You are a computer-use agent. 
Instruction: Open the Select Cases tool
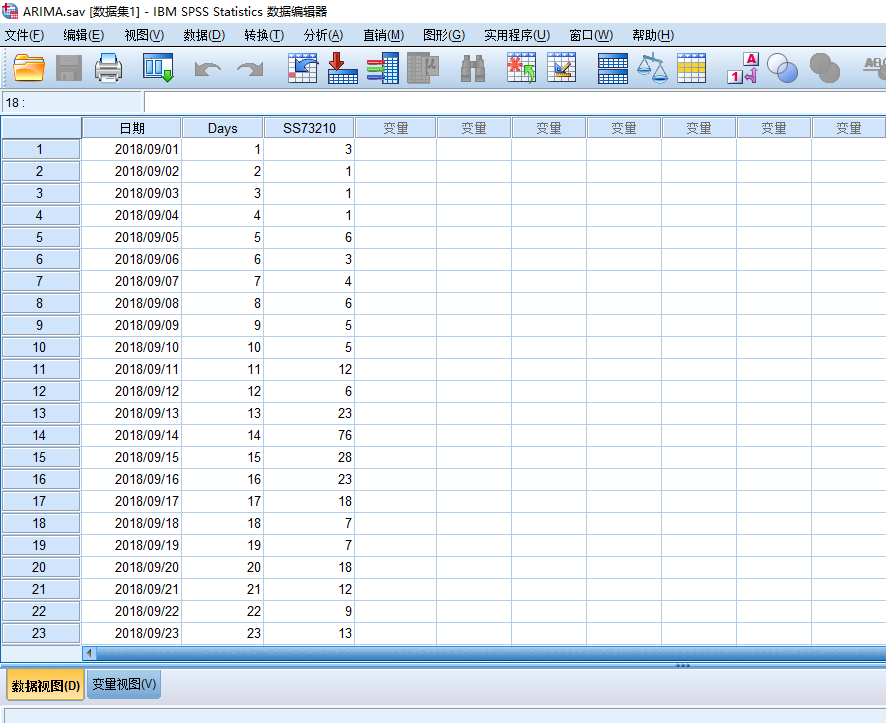[x=690, y=68]
